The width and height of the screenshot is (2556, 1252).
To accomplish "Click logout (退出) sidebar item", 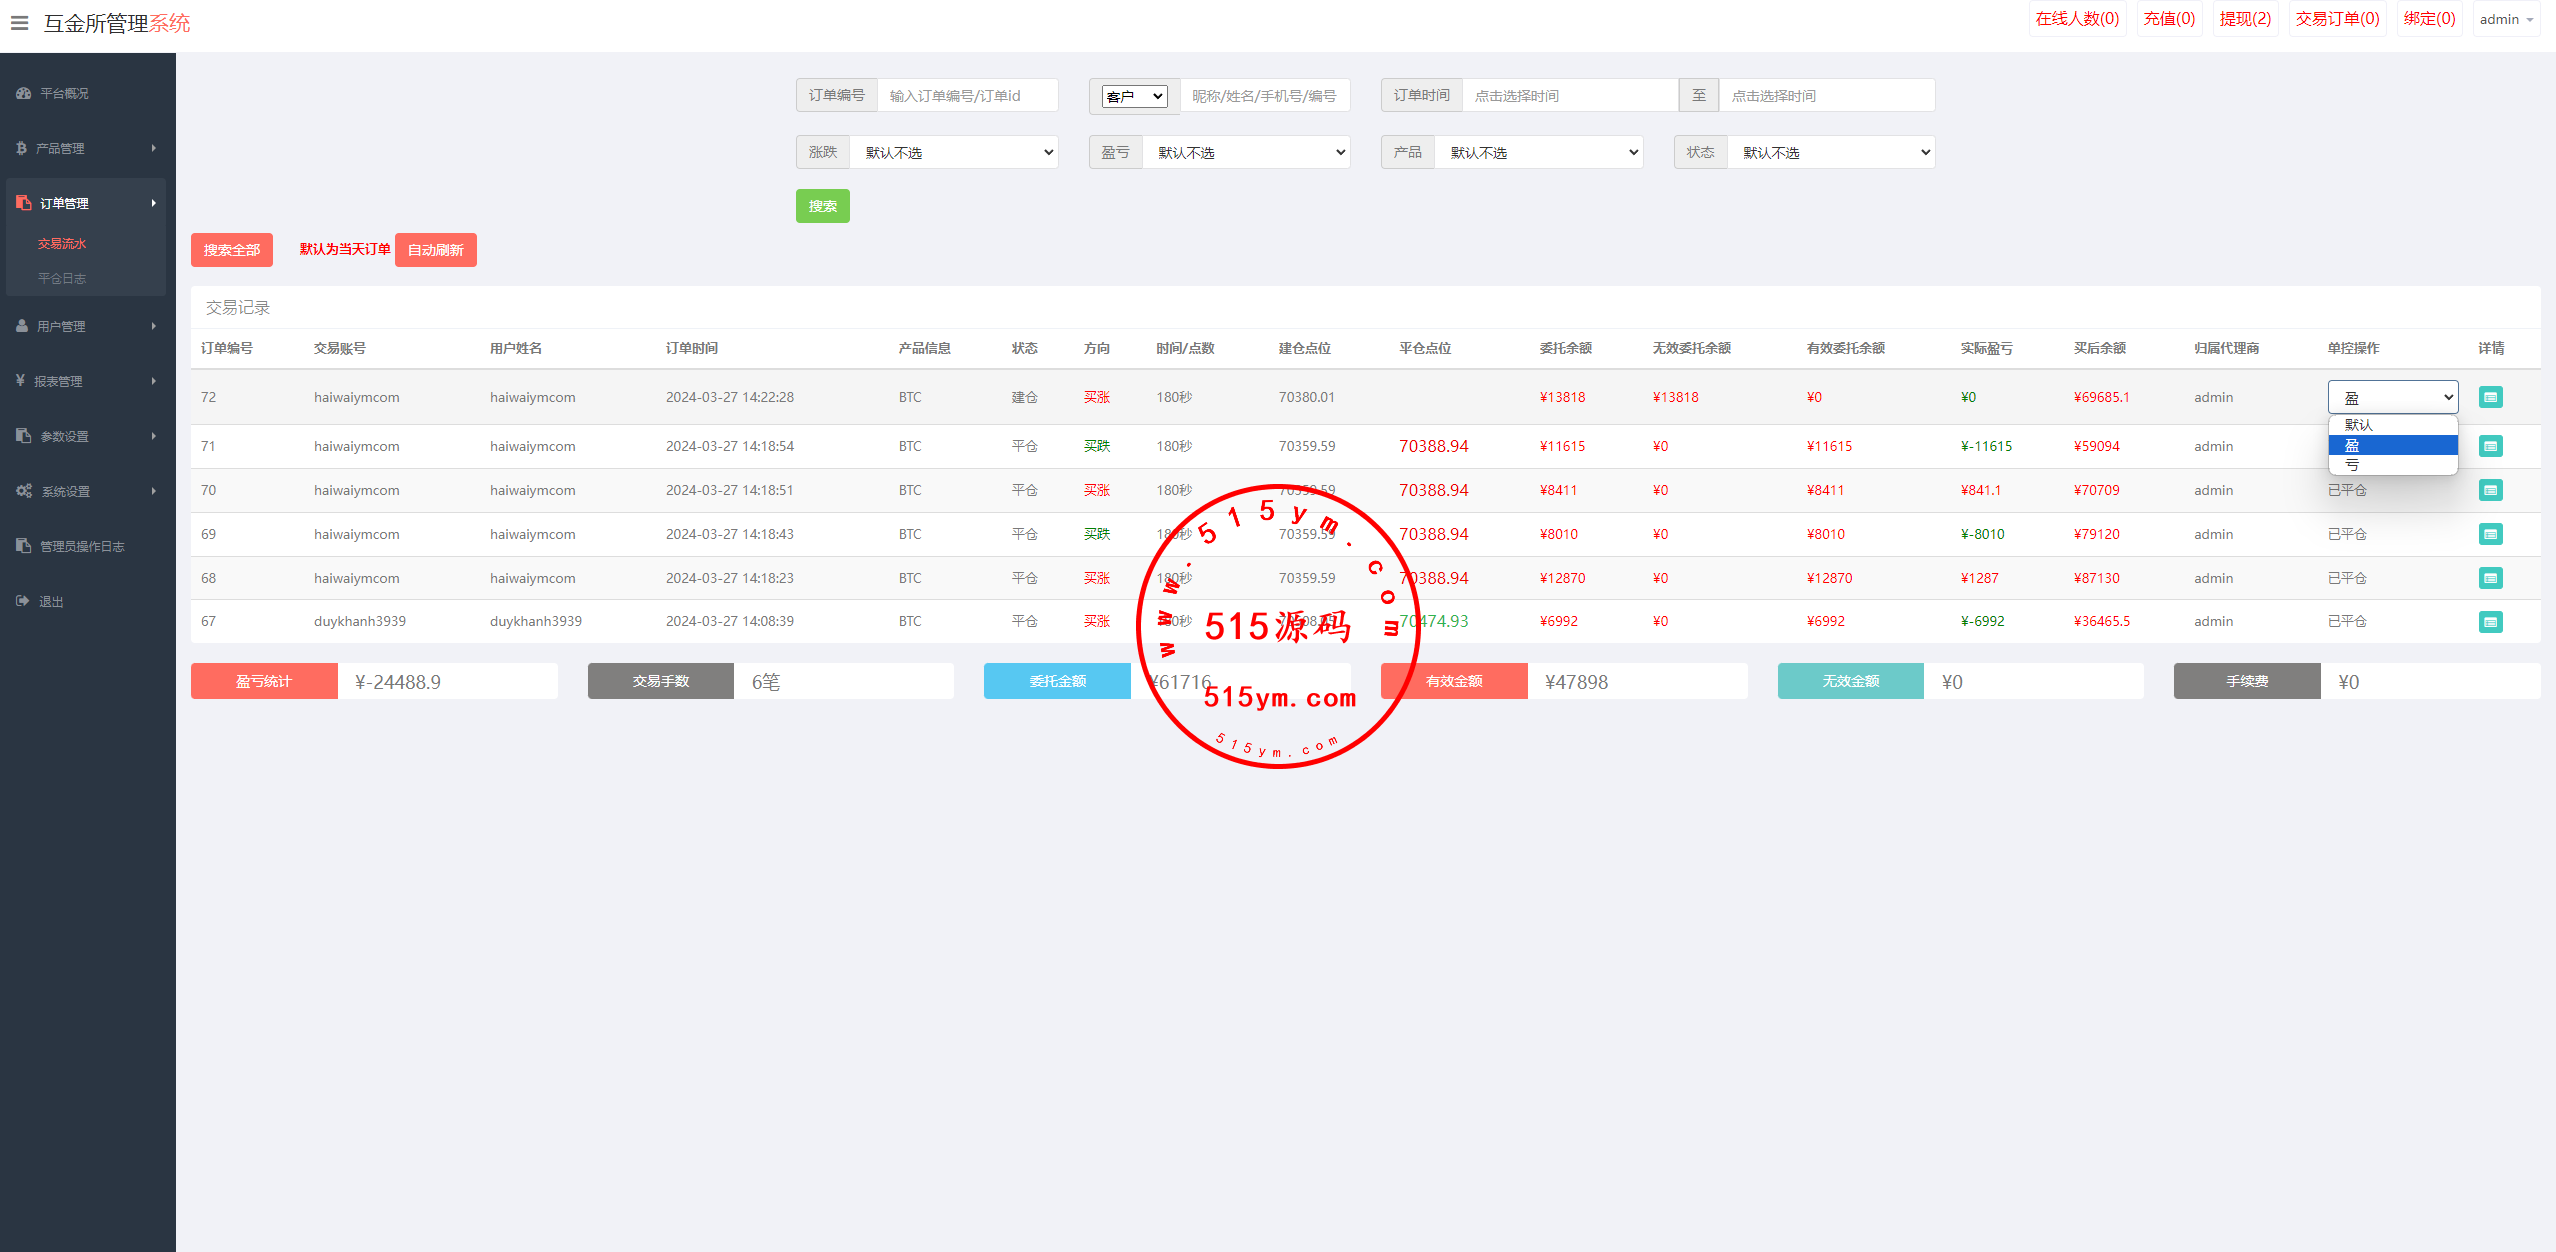I will tap(50, 601).
